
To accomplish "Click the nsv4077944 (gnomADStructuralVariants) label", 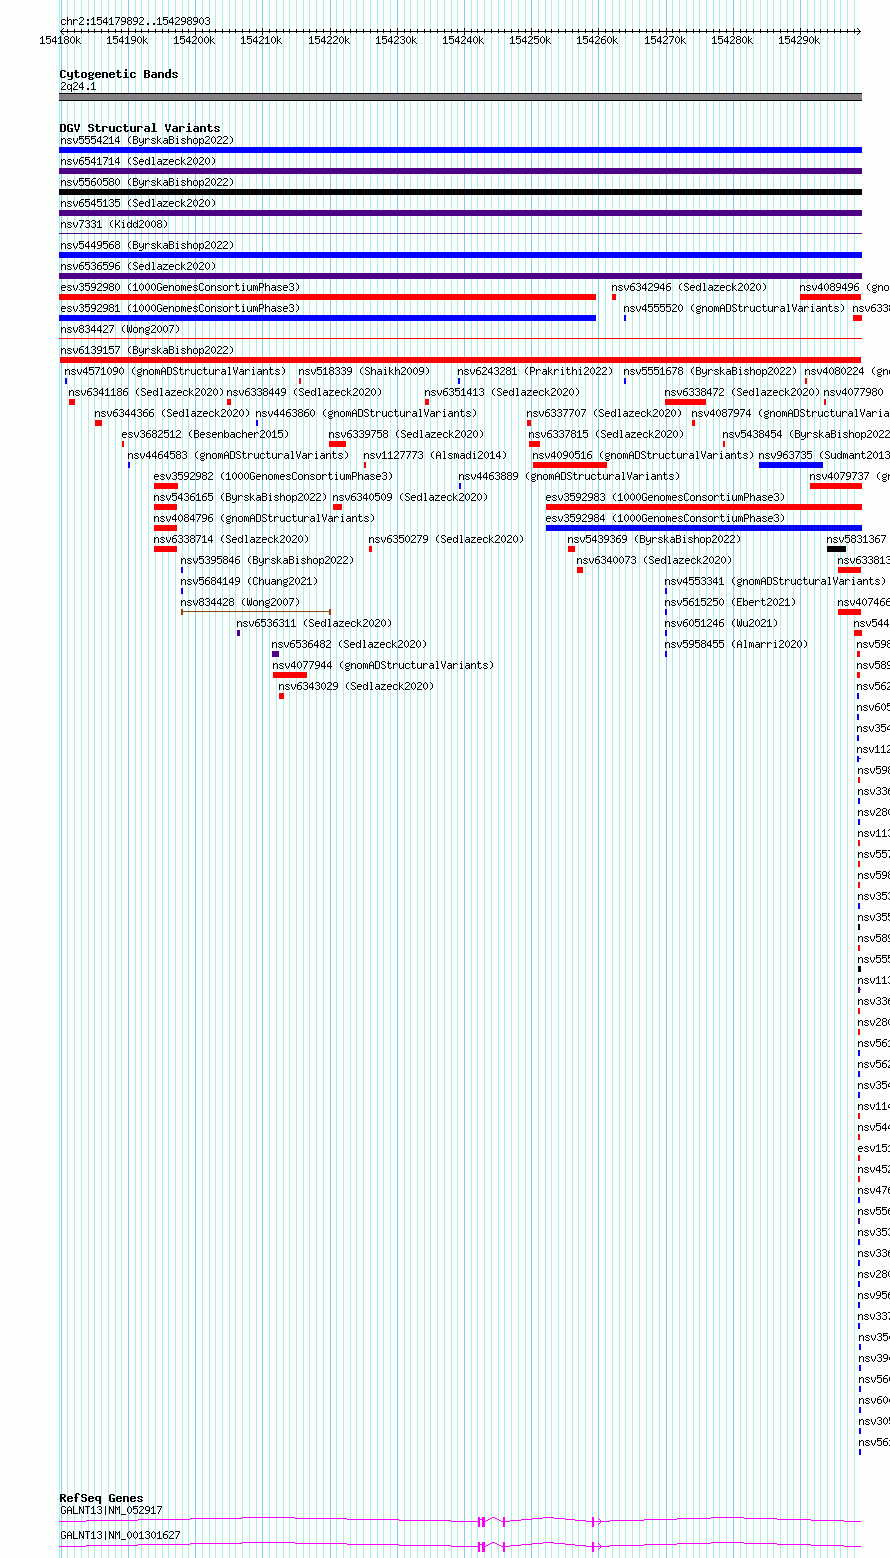I will click(383, 666).
